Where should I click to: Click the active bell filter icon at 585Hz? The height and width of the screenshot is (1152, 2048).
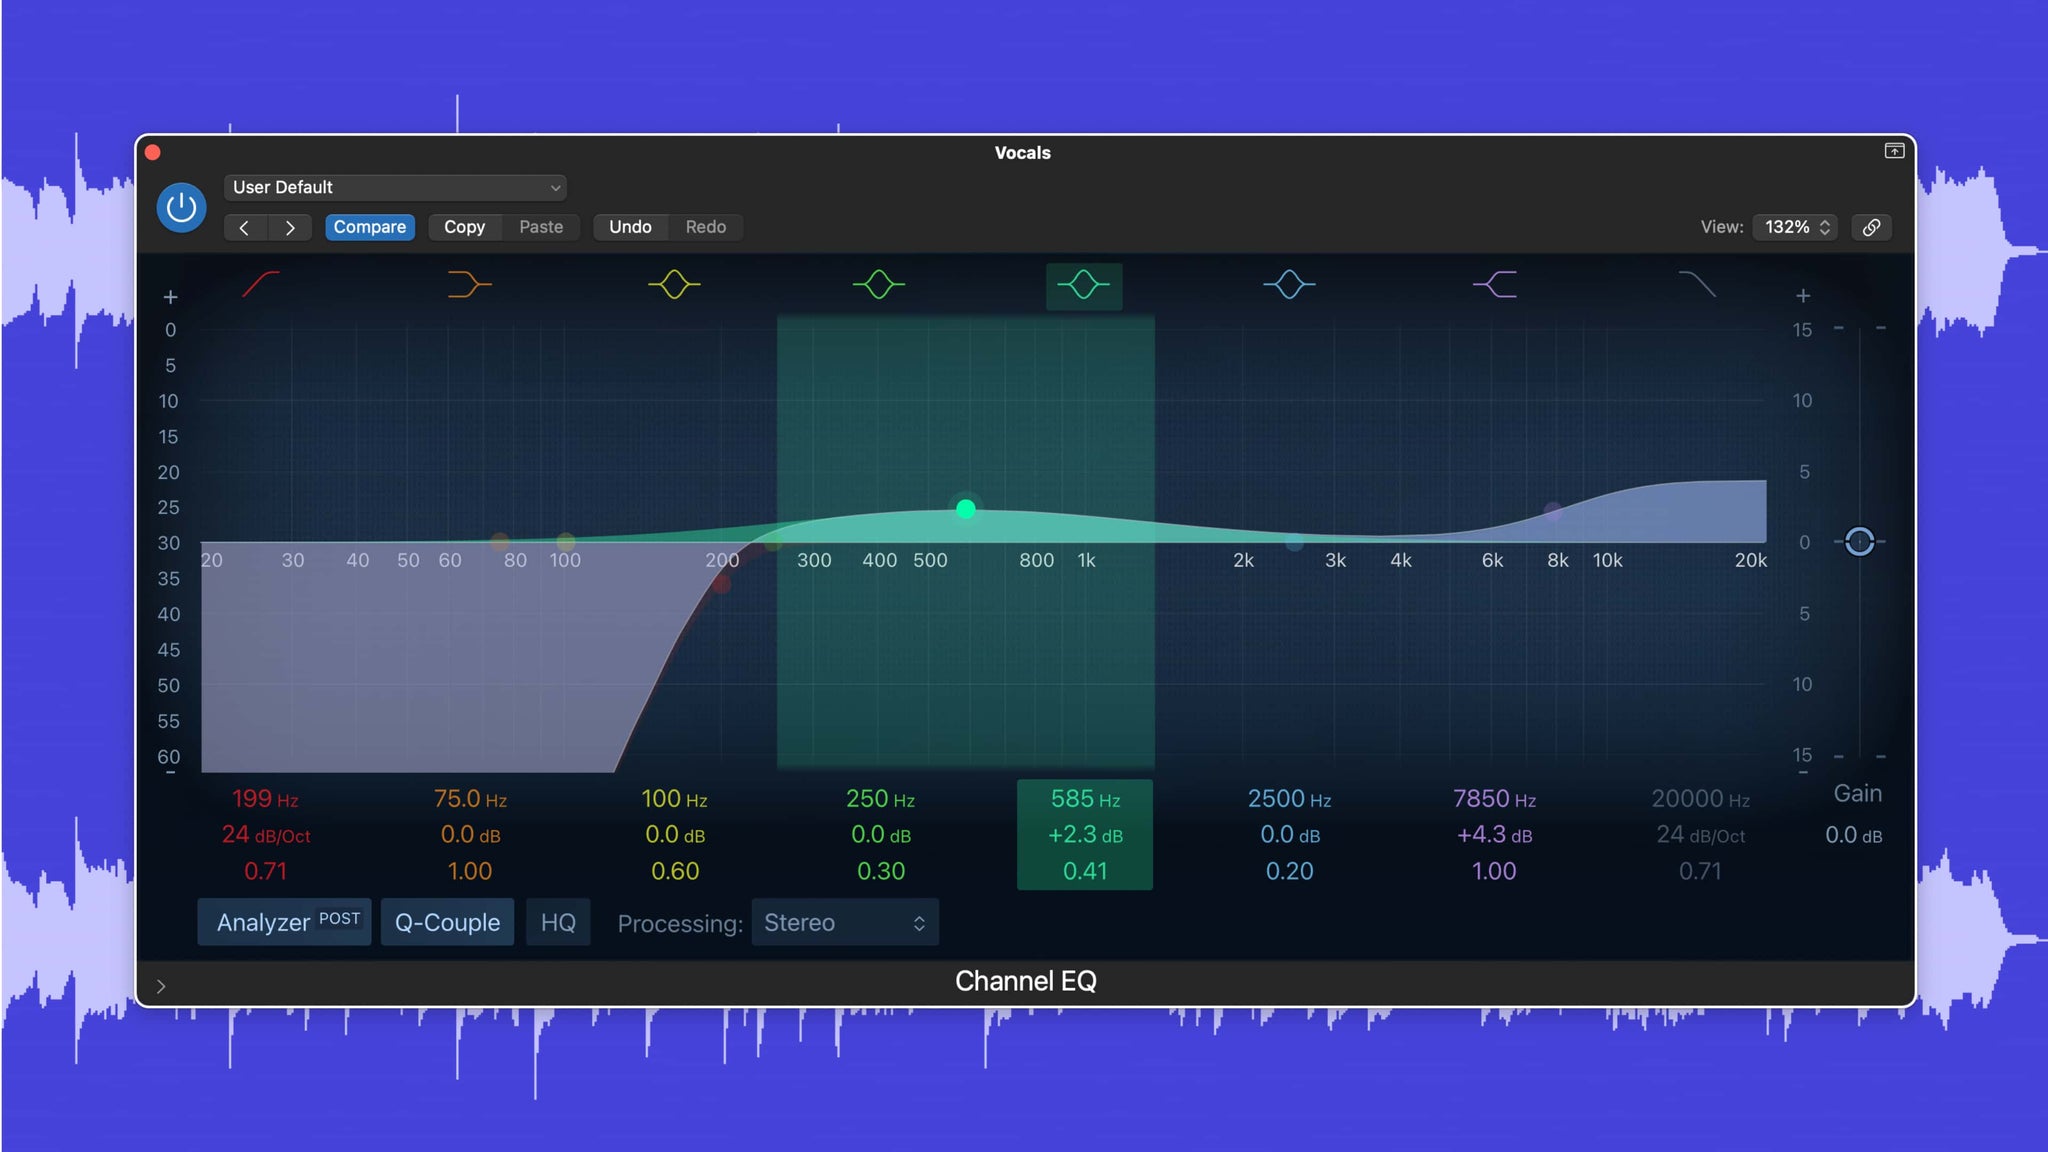tap(1083, 284)
